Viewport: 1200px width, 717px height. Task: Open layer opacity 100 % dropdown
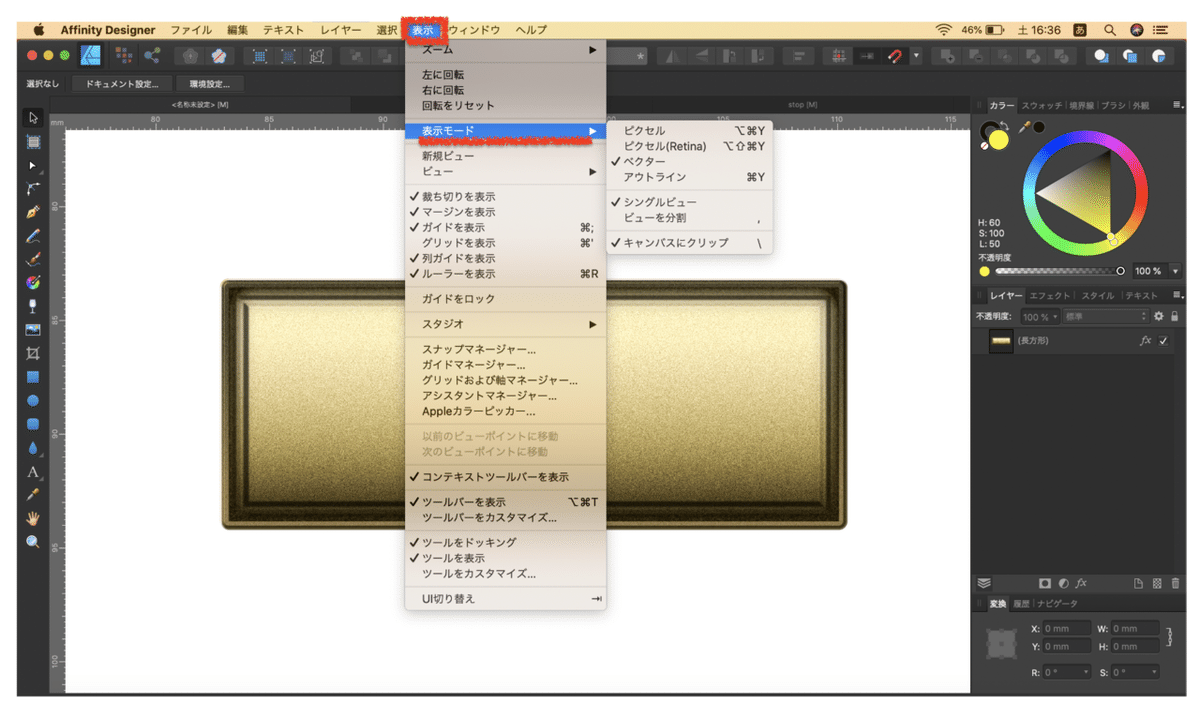[1039, 316]
